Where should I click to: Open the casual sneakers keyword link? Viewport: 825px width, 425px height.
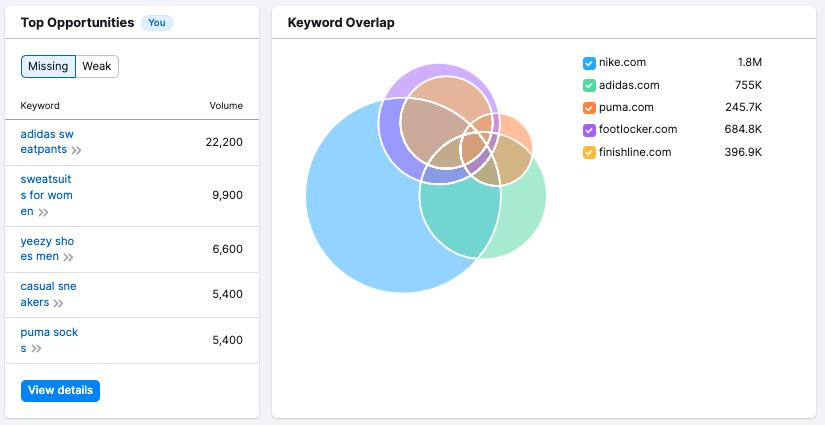48,295
